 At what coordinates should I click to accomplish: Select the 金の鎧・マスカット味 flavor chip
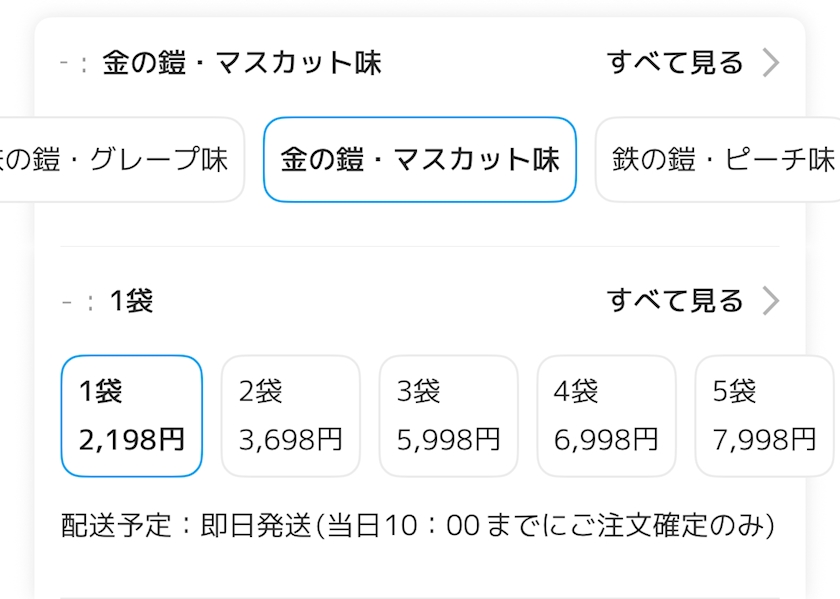click(x=419, y=160)
